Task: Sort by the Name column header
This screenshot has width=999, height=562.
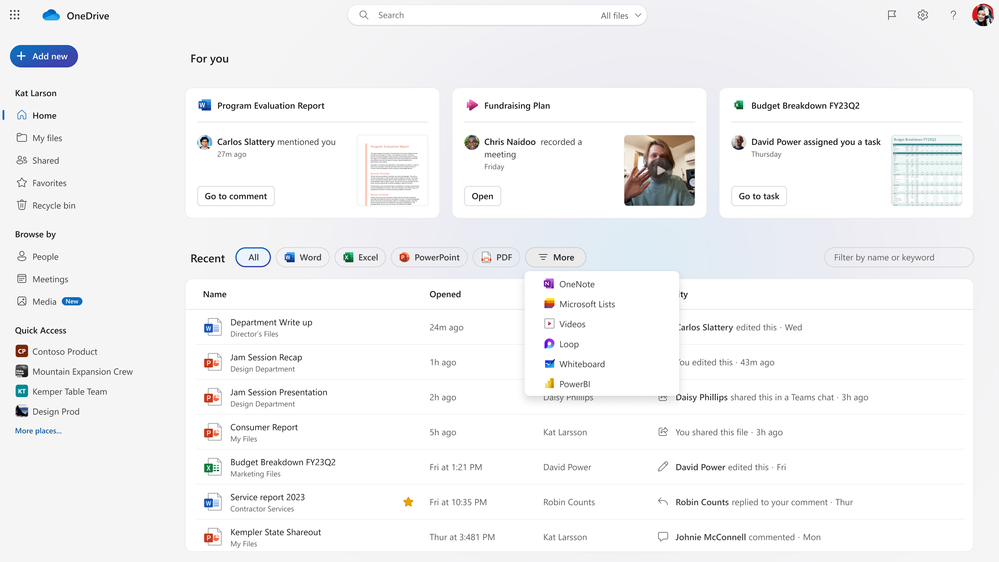Action: (x=215, y=294)
